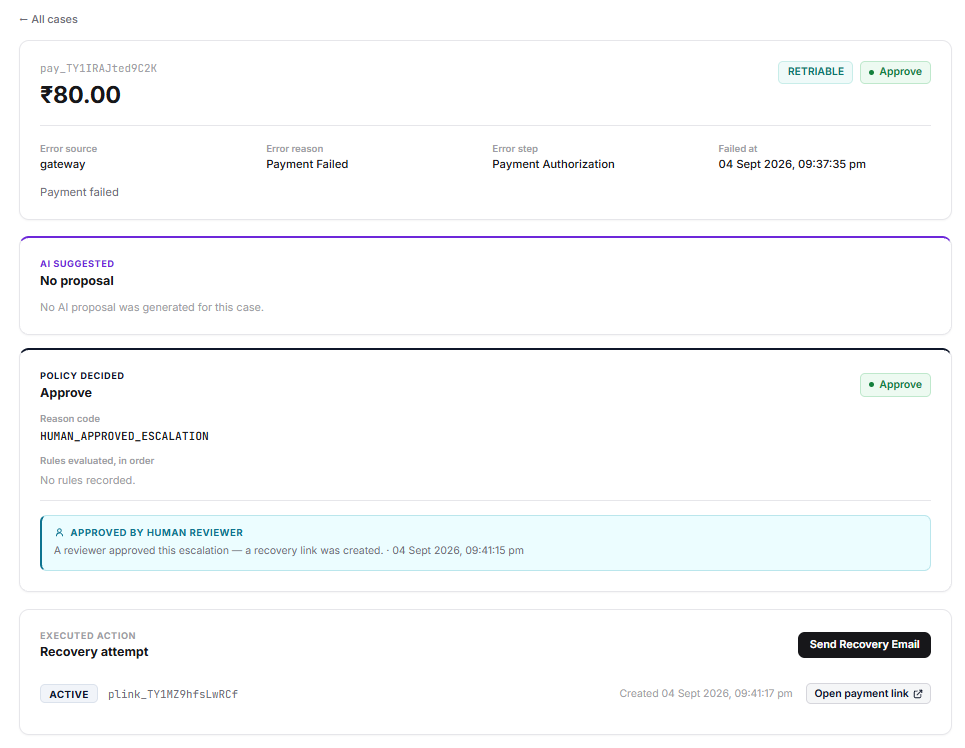
Task: Go back to All cases
Action: 49,19
